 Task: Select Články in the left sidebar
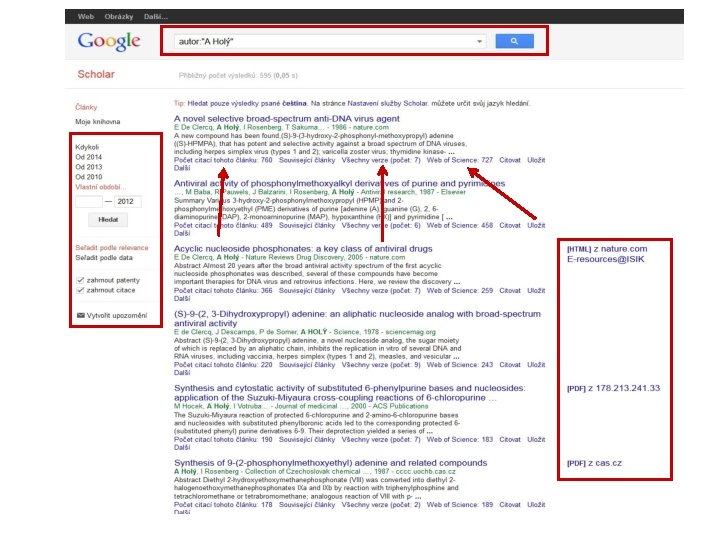(86, 107)
